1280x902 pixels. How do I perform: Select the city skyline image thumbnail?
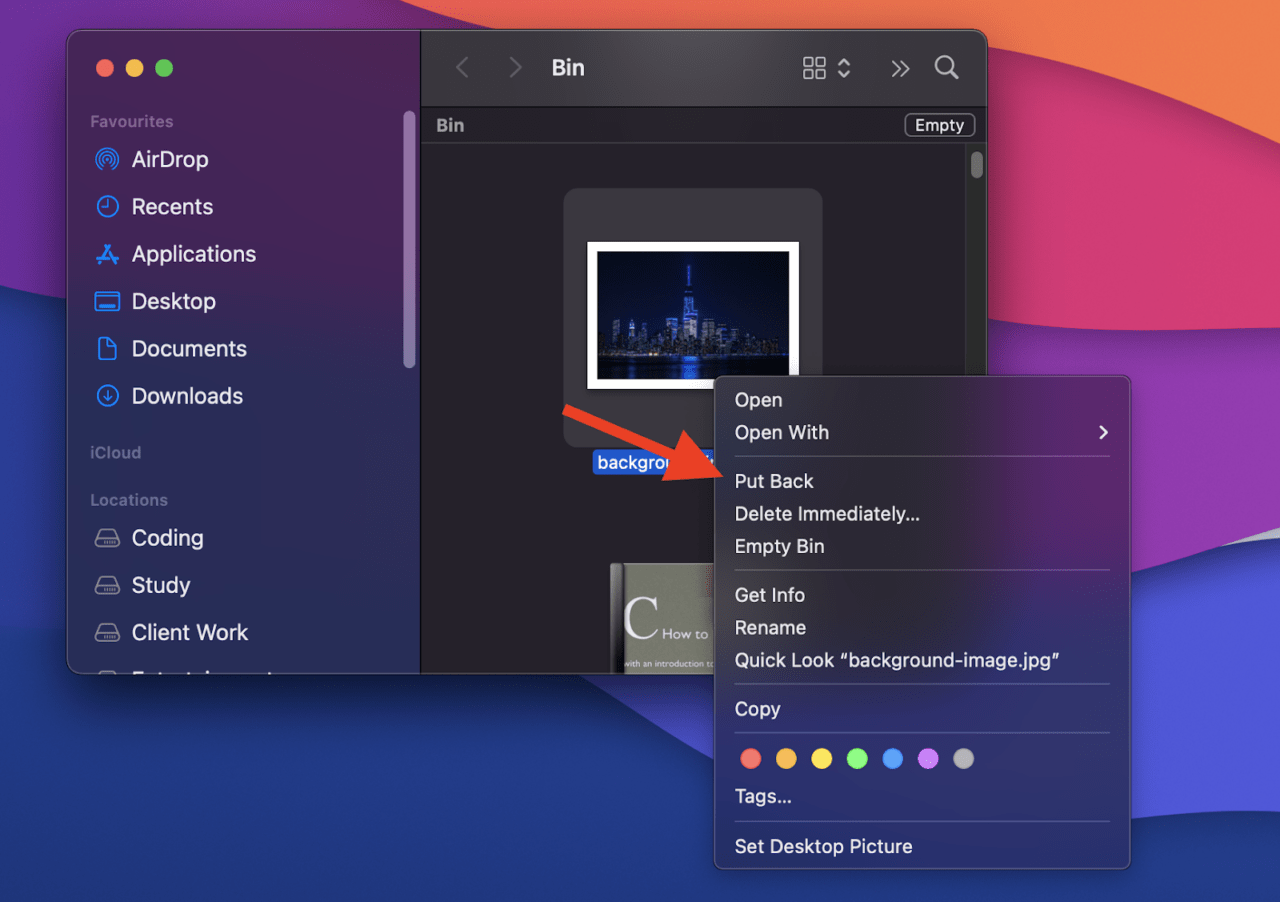[x=692, y=315]
